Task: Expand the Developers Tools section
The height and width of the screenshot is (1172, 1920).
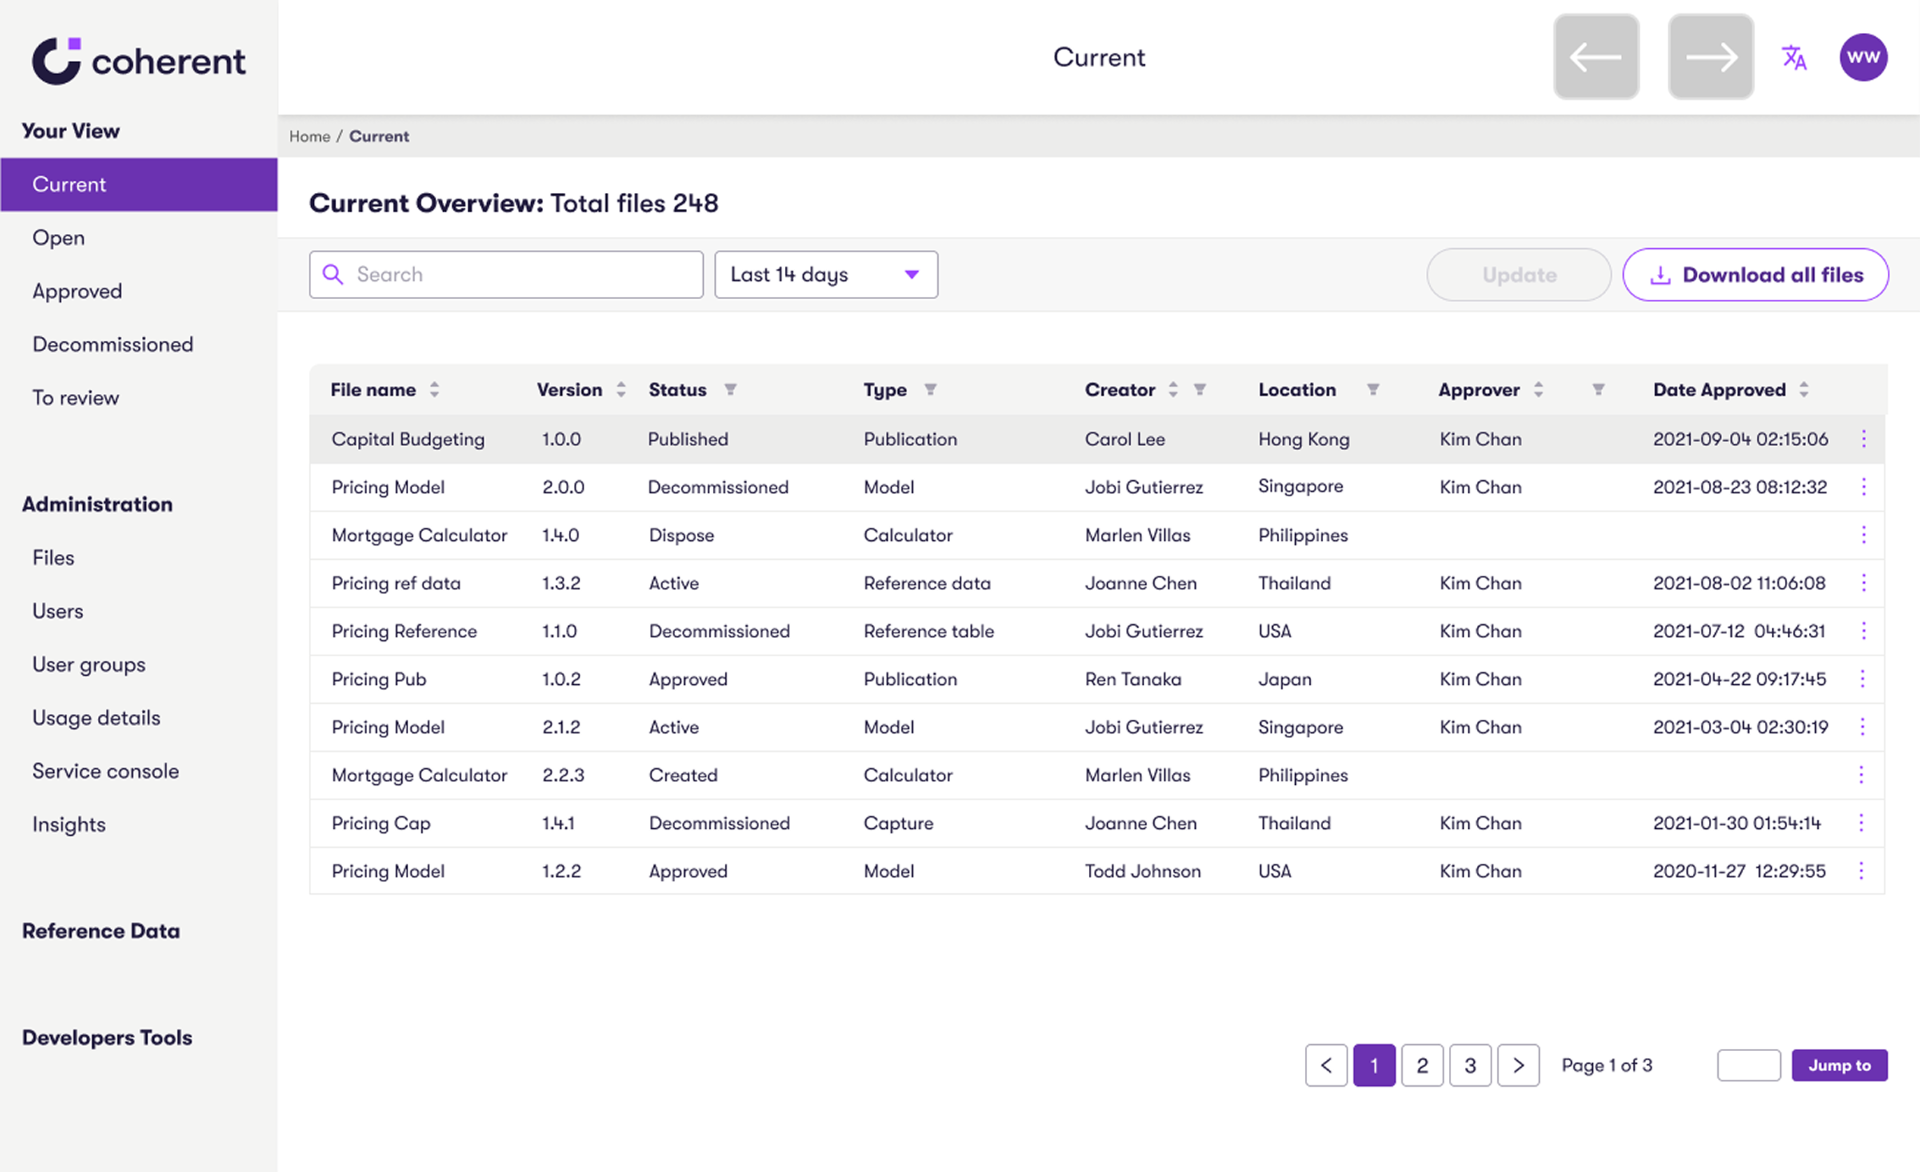Action: [x=107, y=1038]
